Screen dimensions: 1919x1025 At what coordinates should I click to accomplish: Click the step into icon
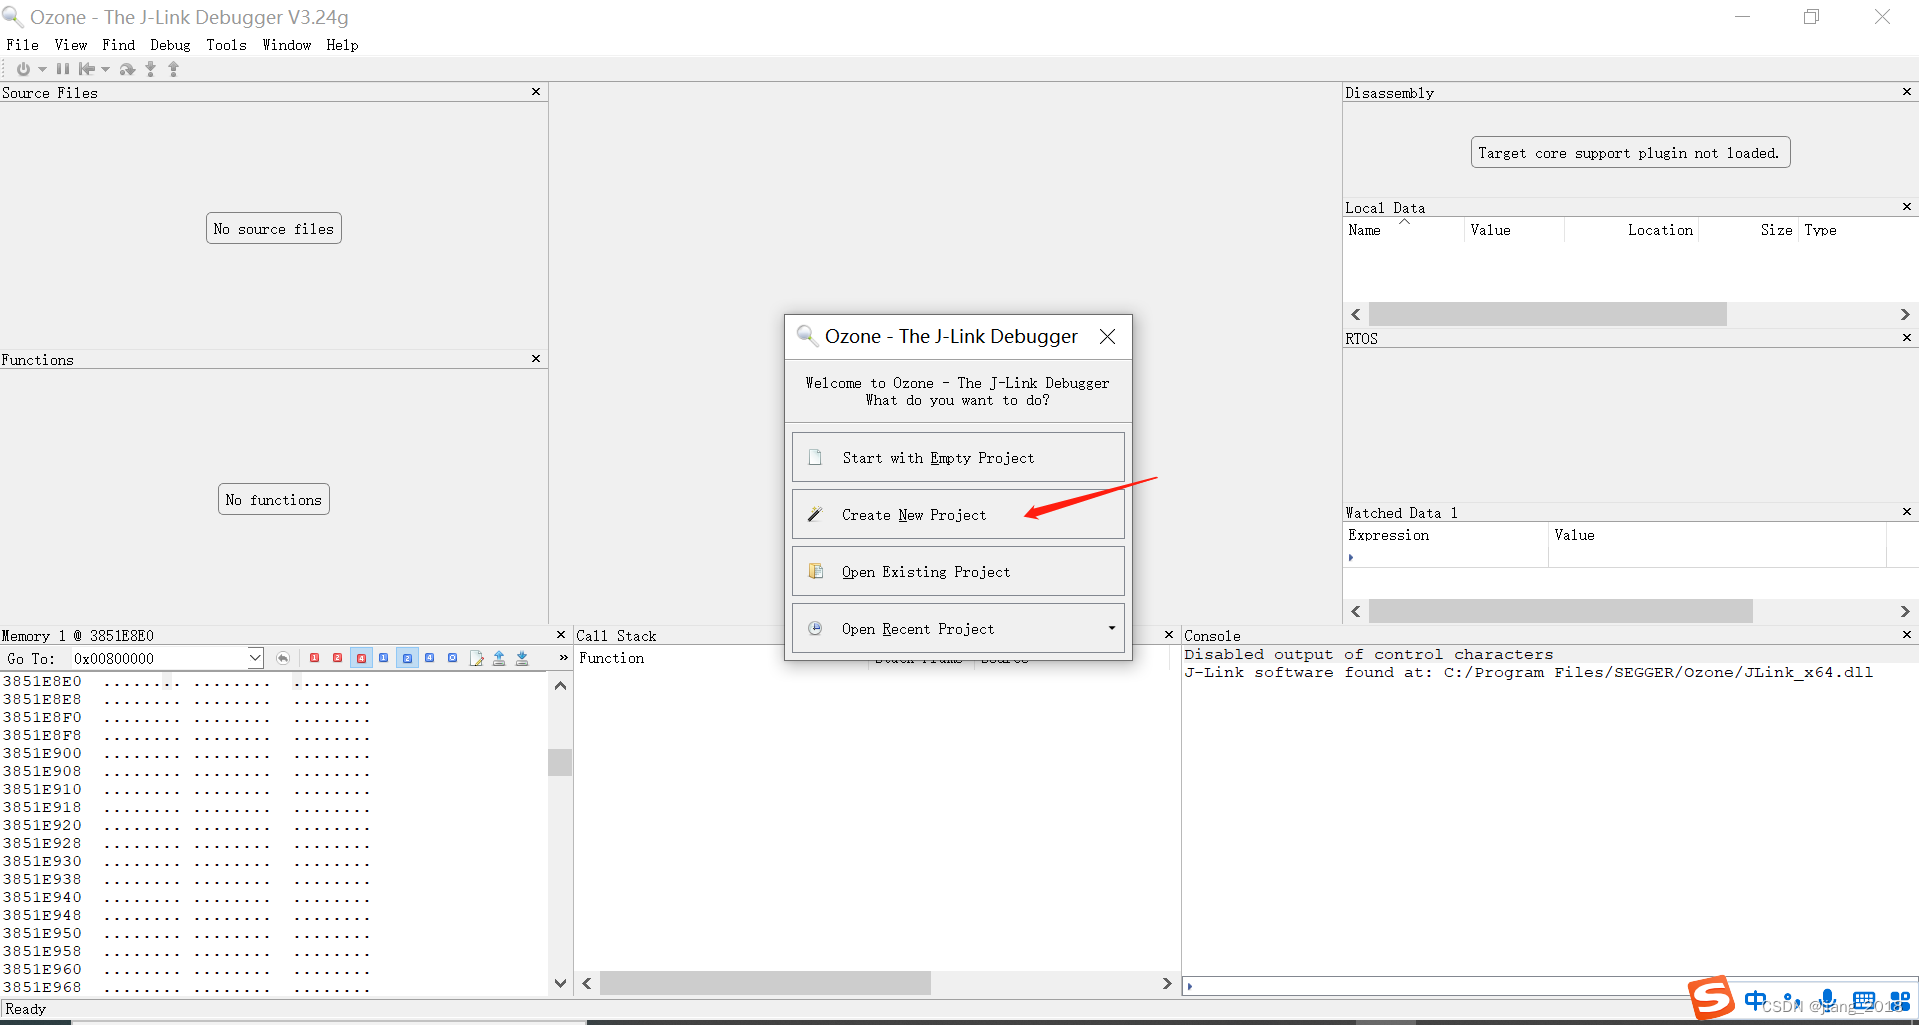[151, 69]
